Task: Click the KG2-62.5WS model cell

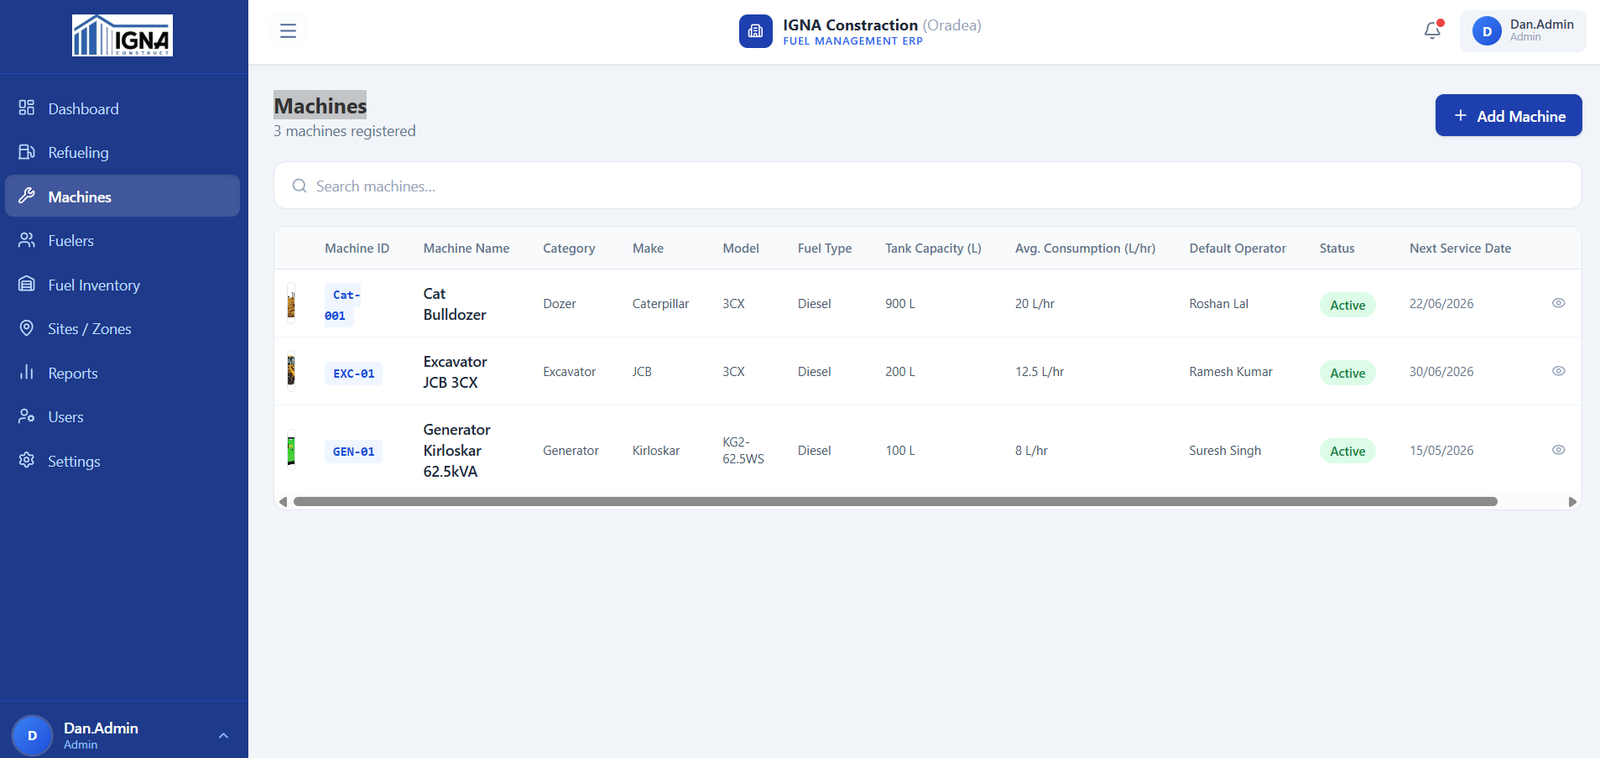Action: click(743, 450)
